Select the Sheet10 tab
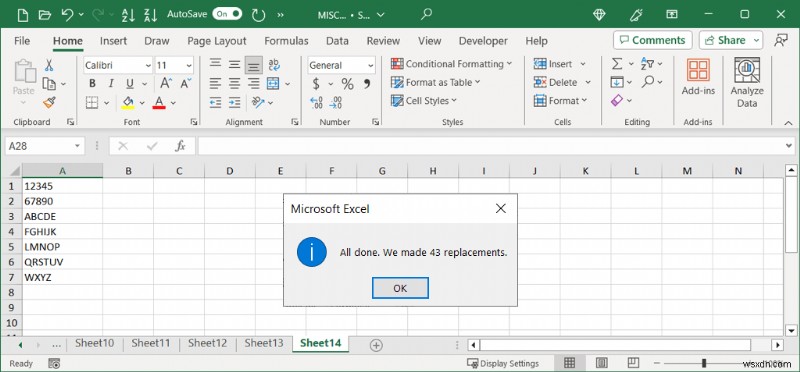This screenshot has height=372, width=800. (x=94, y=343)
